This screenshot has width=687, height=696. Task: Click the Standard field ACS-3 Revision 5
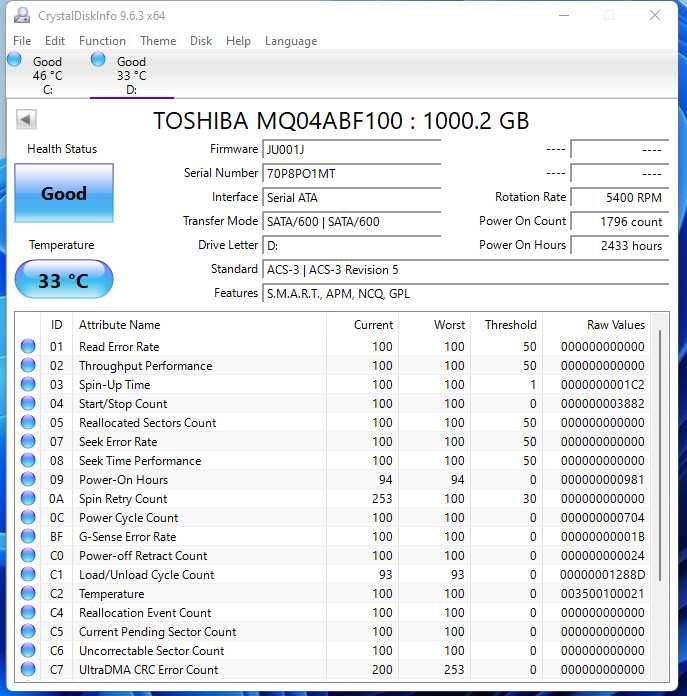point(466,269)
